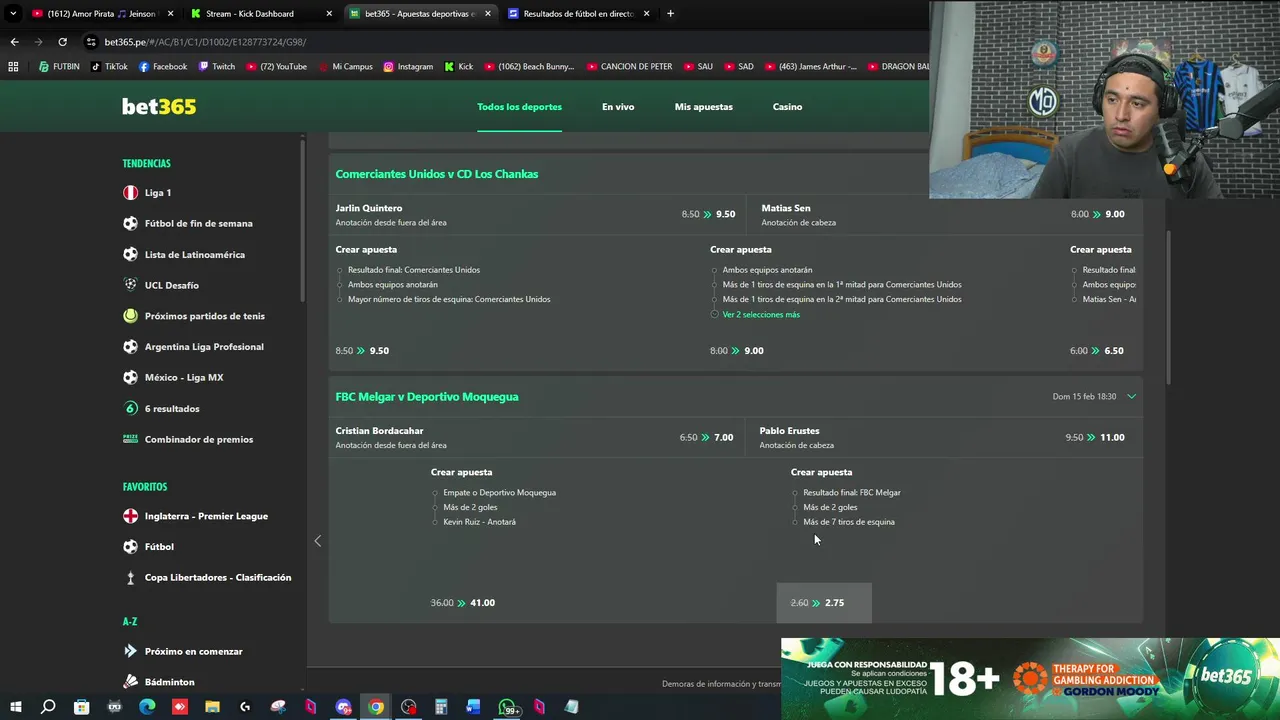The image size is (1280, 720).
Task: Open the Chrome apps grid icon
Action: coord(13,67)
